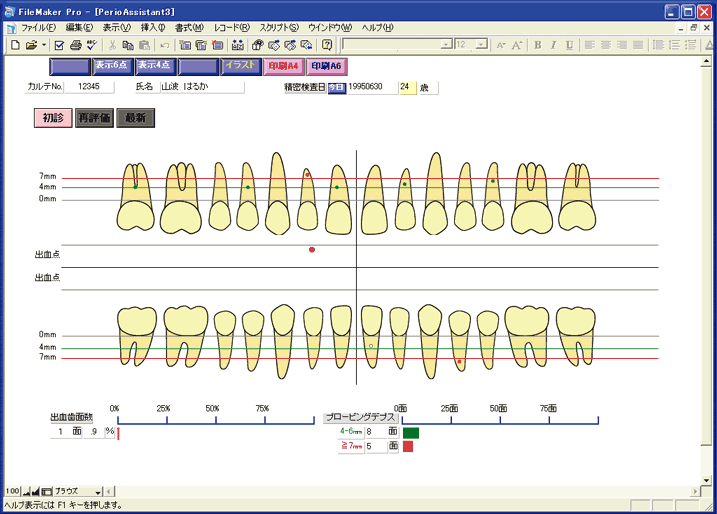Click the zoom in mountain icon
717x514 pixels.
pos(36,492)
